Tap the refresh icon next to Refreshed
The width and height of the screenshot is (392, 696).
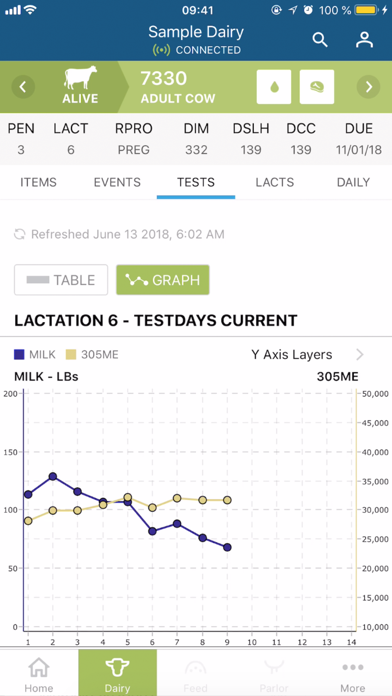(20, 234)
